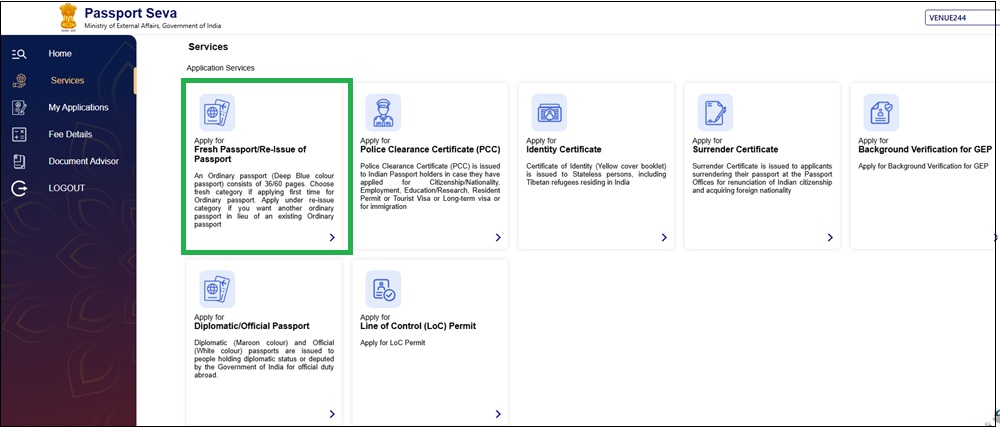Image resolution: width=1000 pixels, height=427 pixels.
Task: Open Fresh Passport/Re-Issue of Passport title
Action: click(250, 154)
